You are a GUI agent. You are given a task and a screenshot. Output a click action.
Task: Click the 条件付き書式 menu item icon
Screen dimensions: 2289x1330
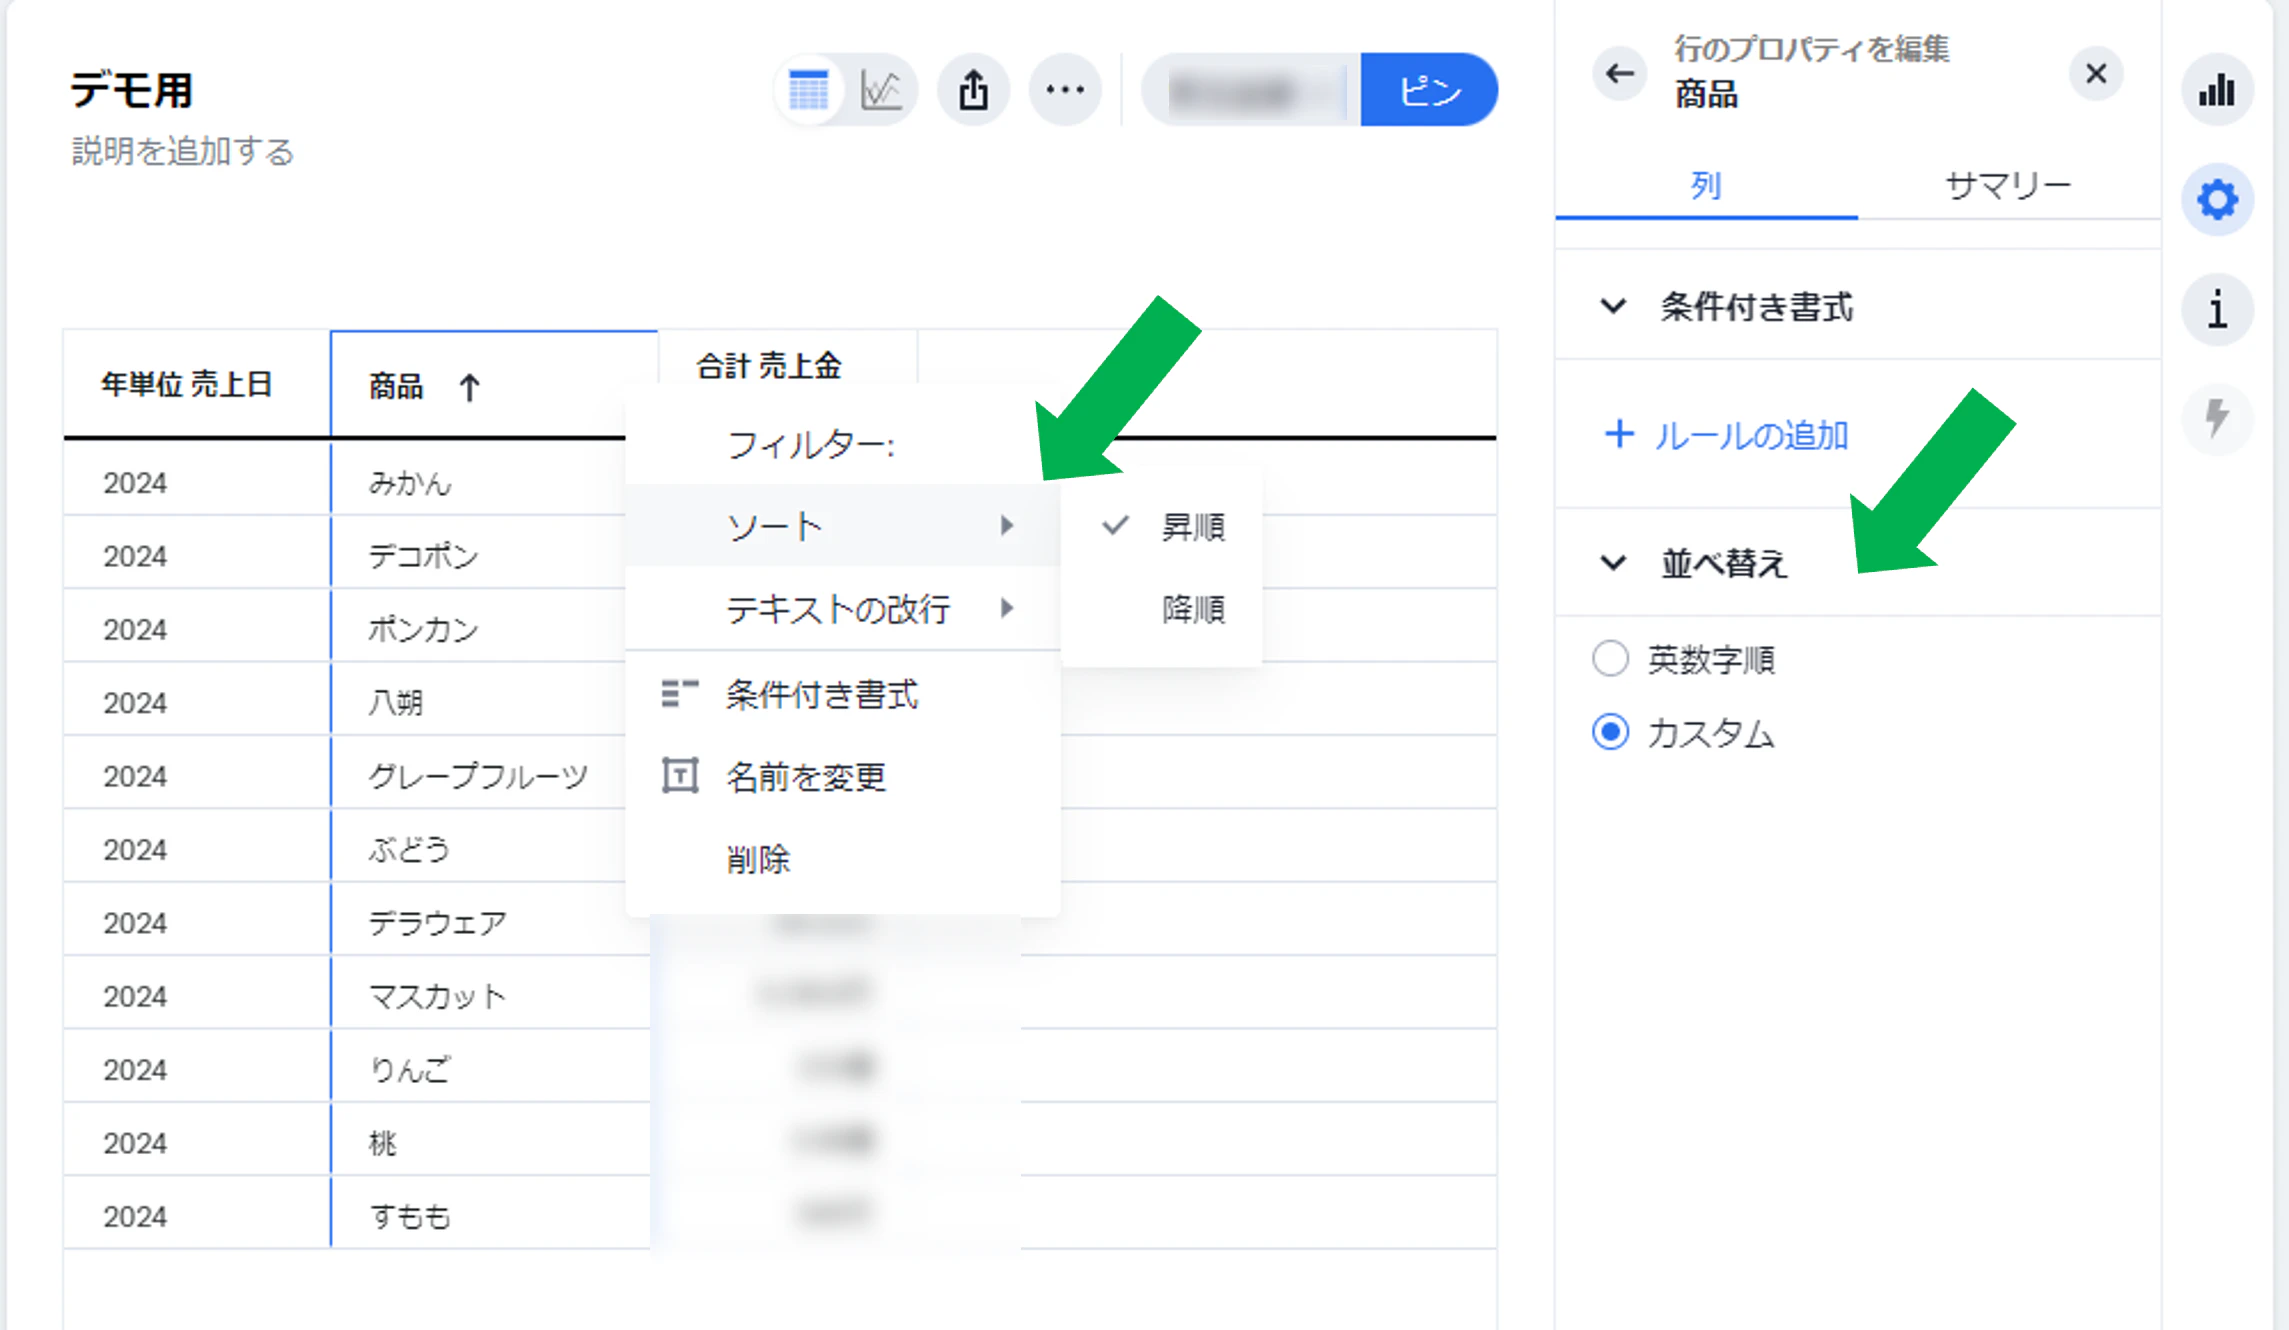[x=680, y=694]
